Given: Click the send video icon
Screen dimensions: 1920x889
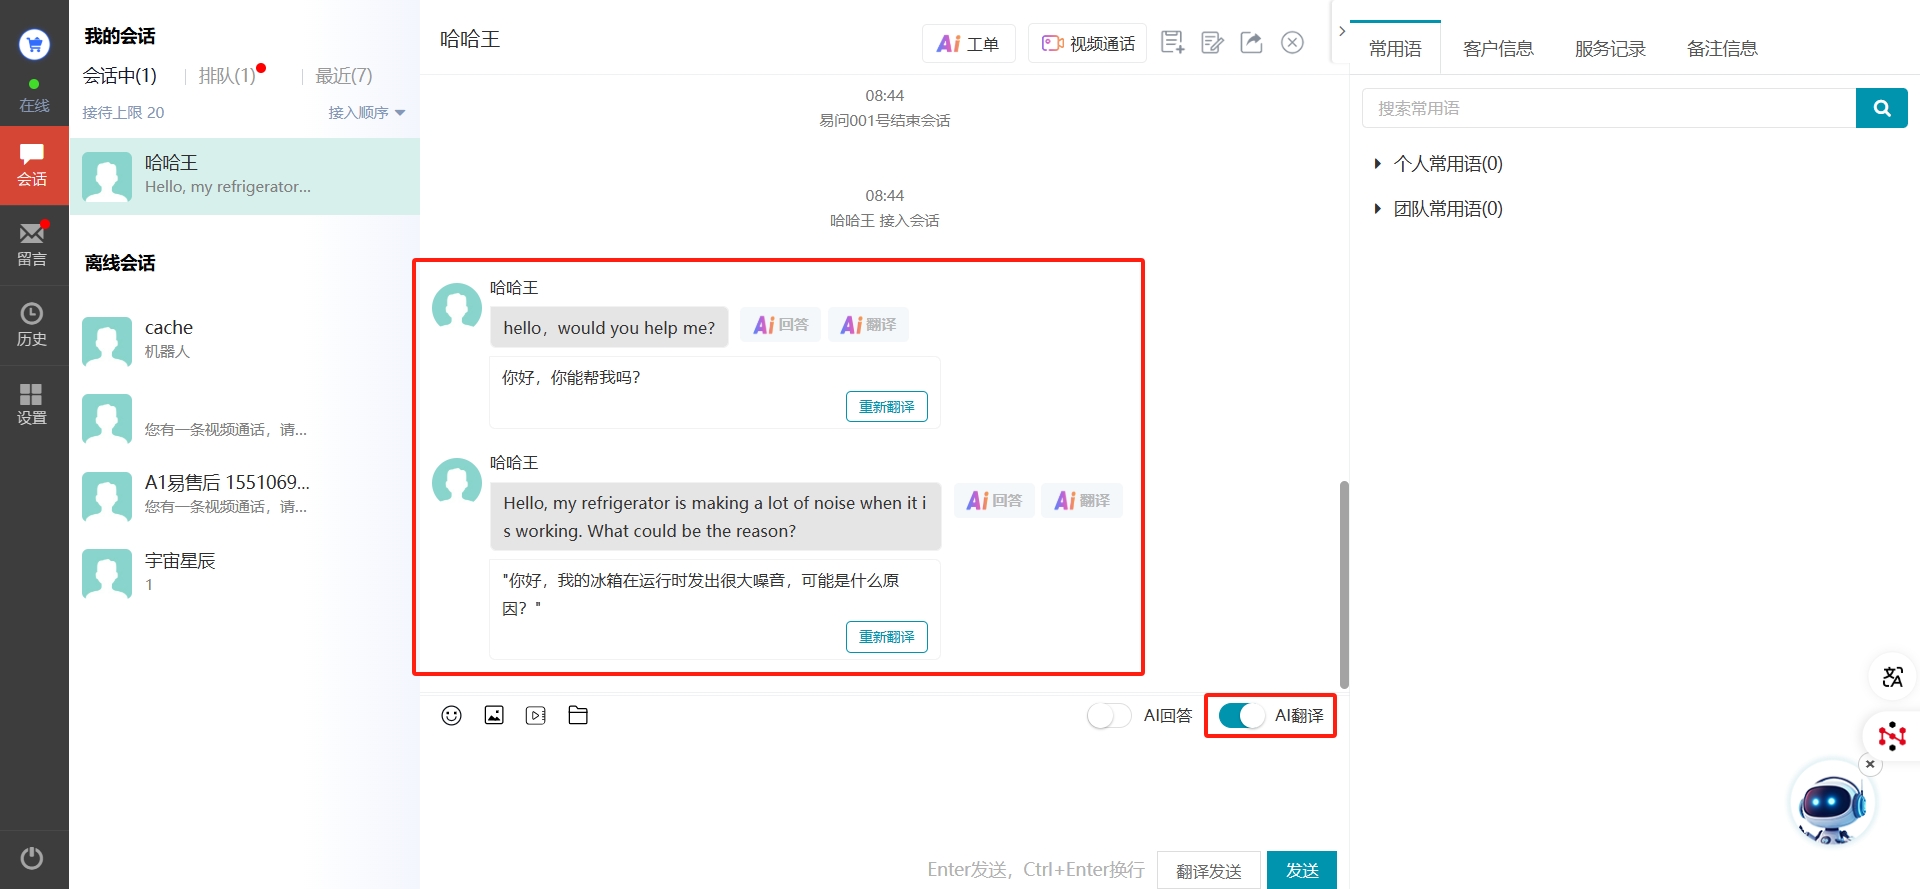Looking at the screenshot, I should (x=536, y=715).
